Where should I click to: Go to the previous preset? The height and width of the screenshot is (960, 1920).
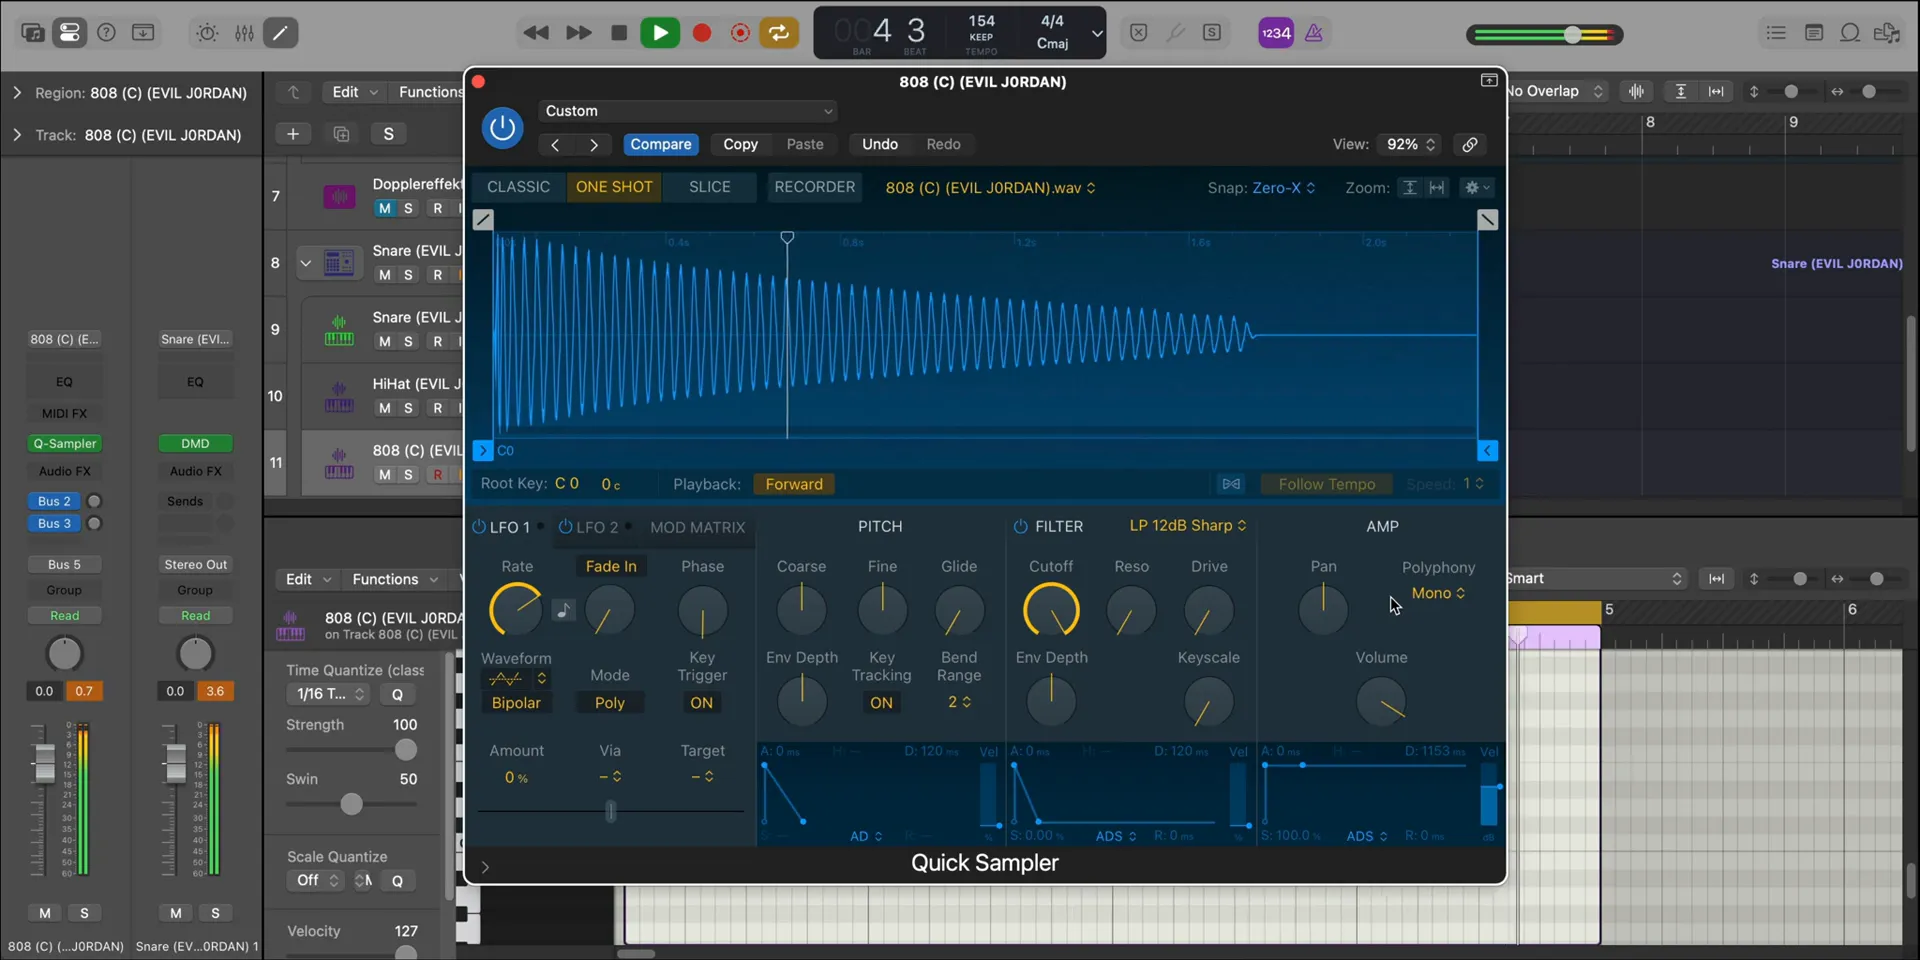(555, 145)
